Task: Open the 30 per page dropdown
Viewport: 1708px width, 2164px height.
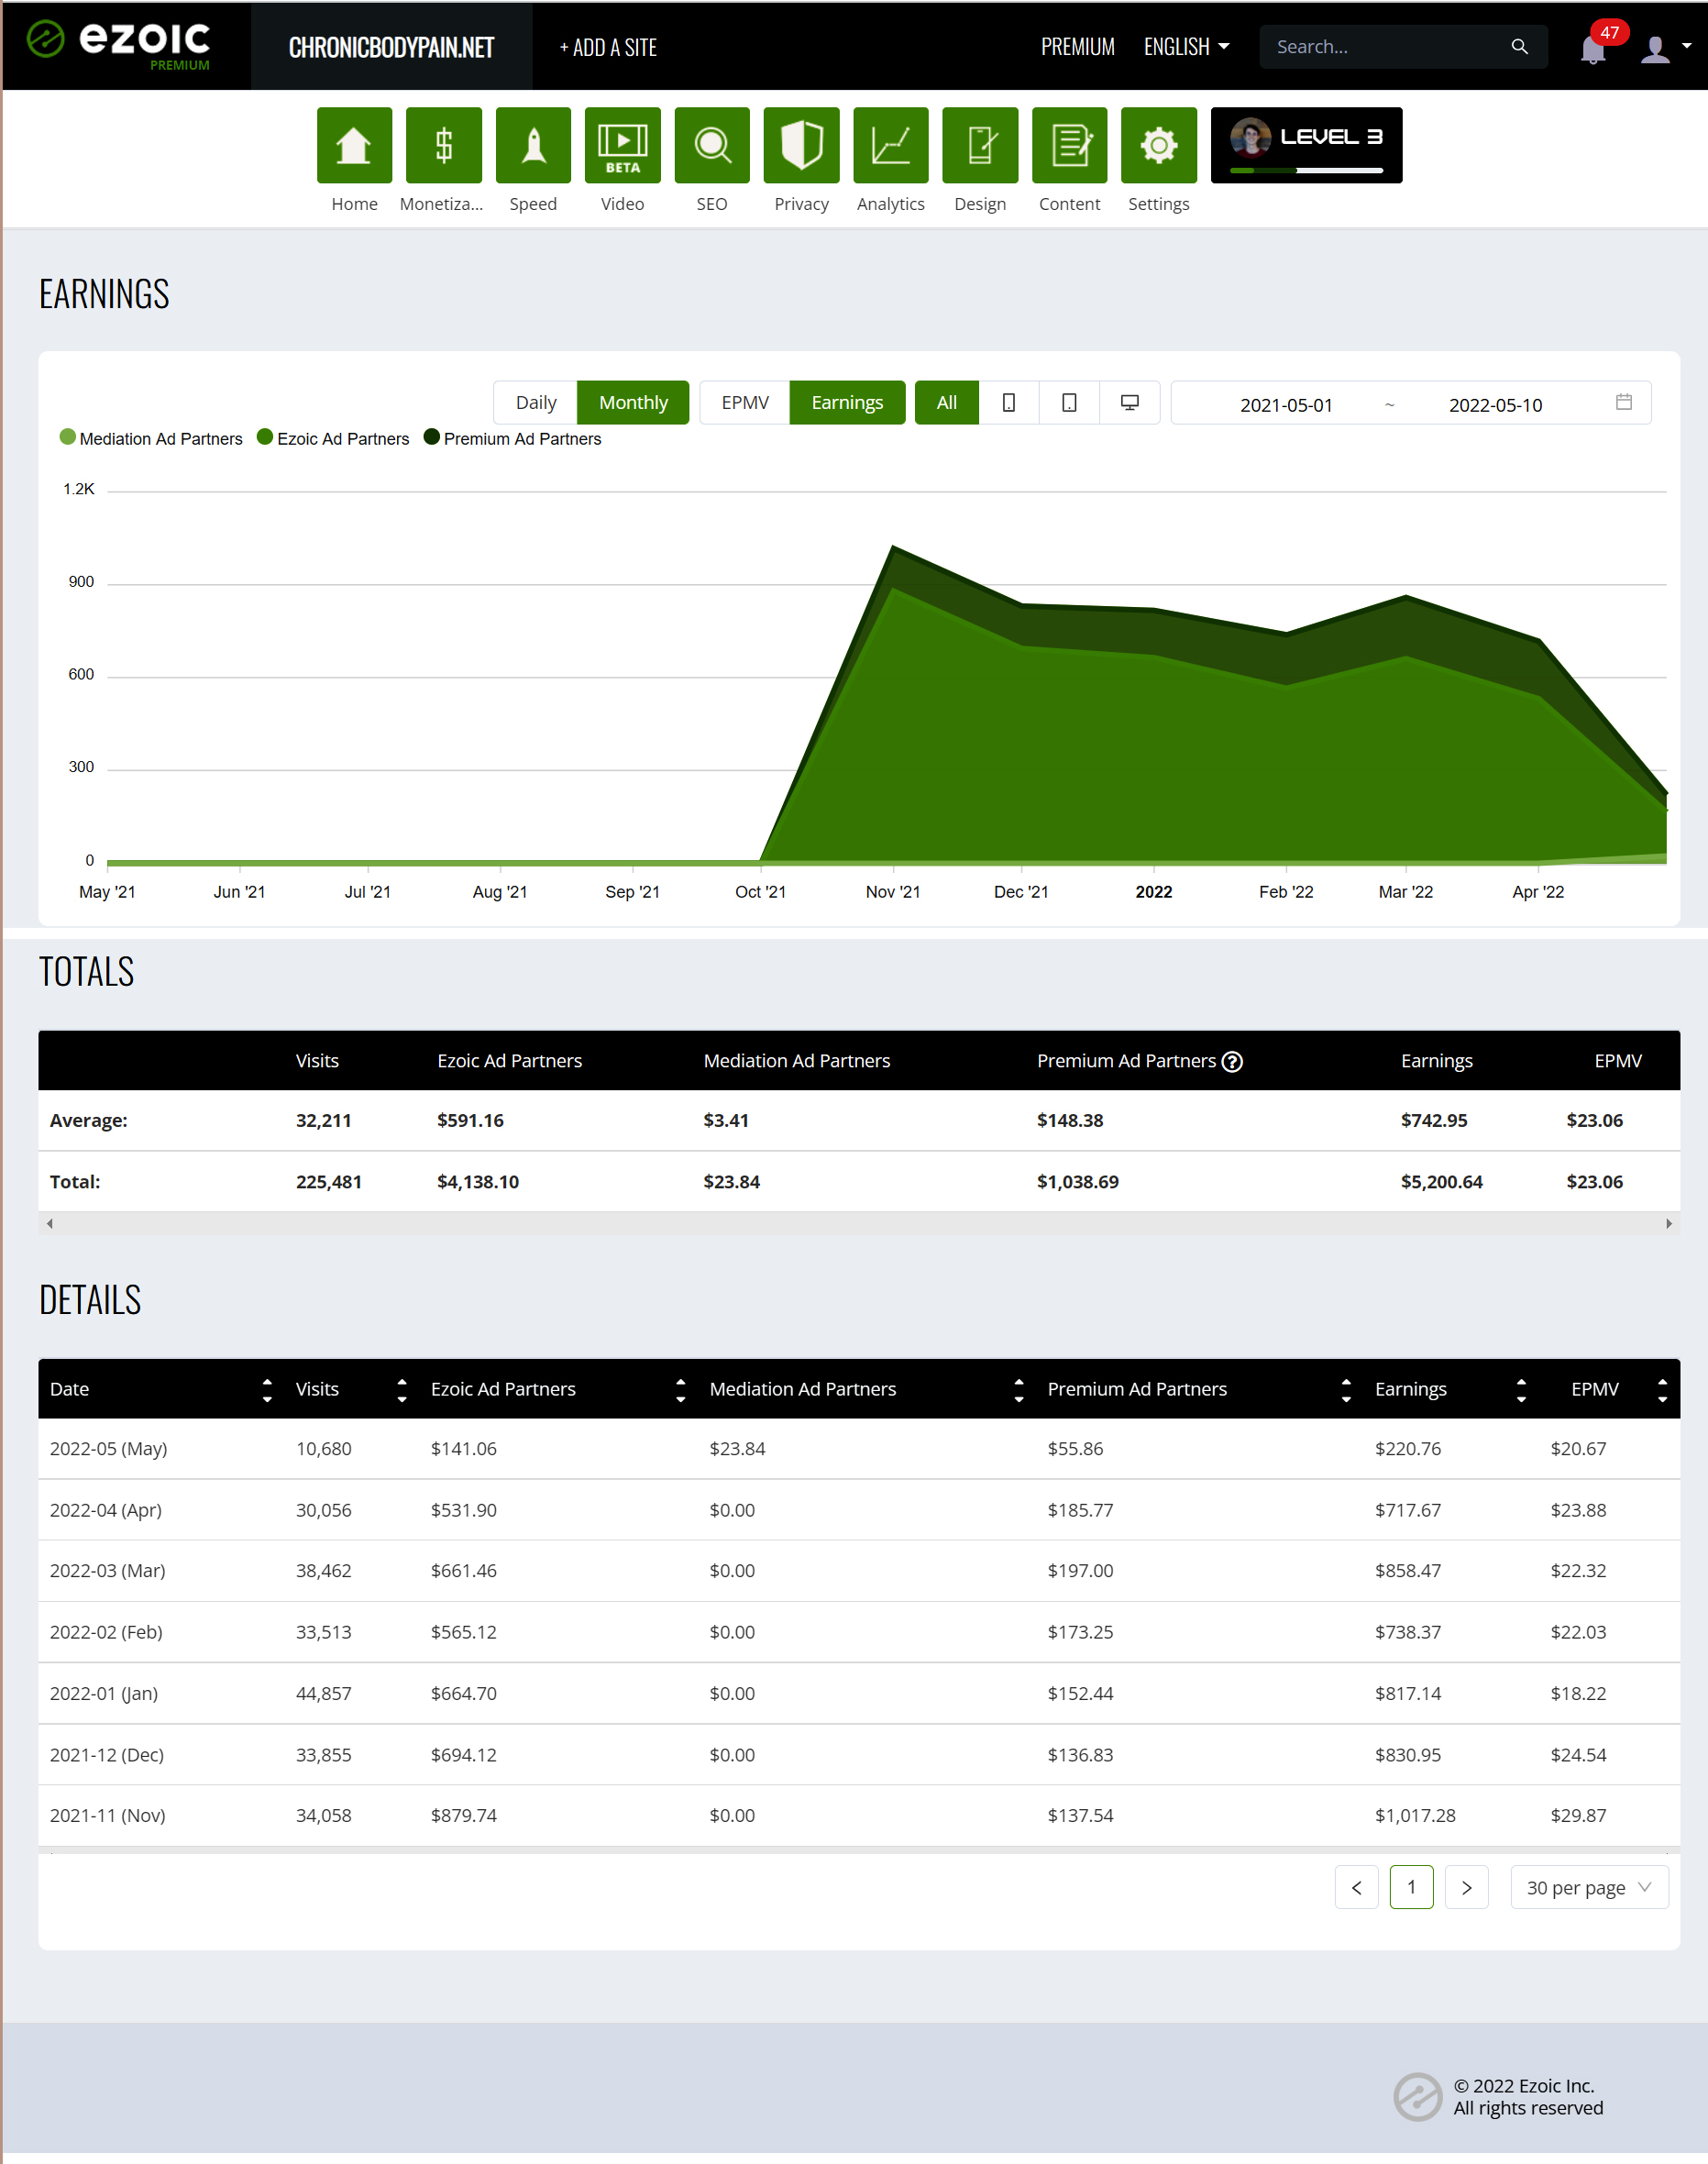Action: (1589, 1888)
